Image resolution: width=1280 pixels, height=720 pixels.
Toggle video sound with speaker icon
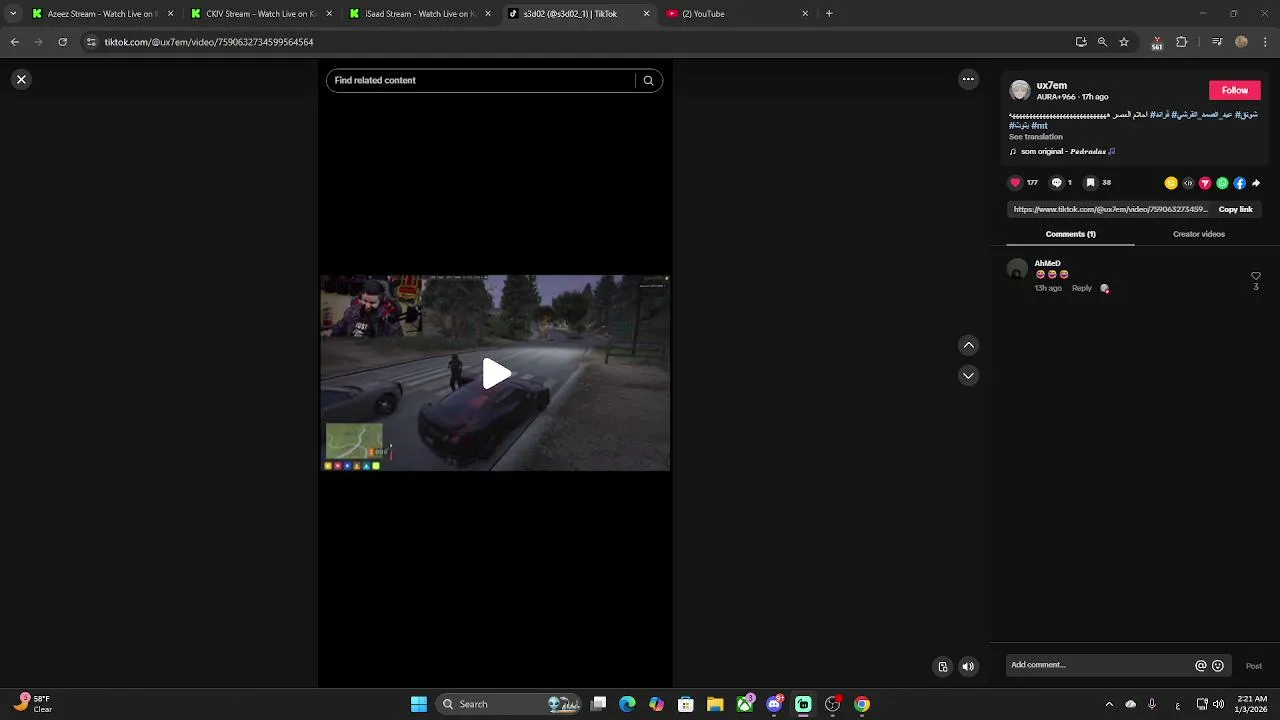pyautogui.click(x=968, y=667)
